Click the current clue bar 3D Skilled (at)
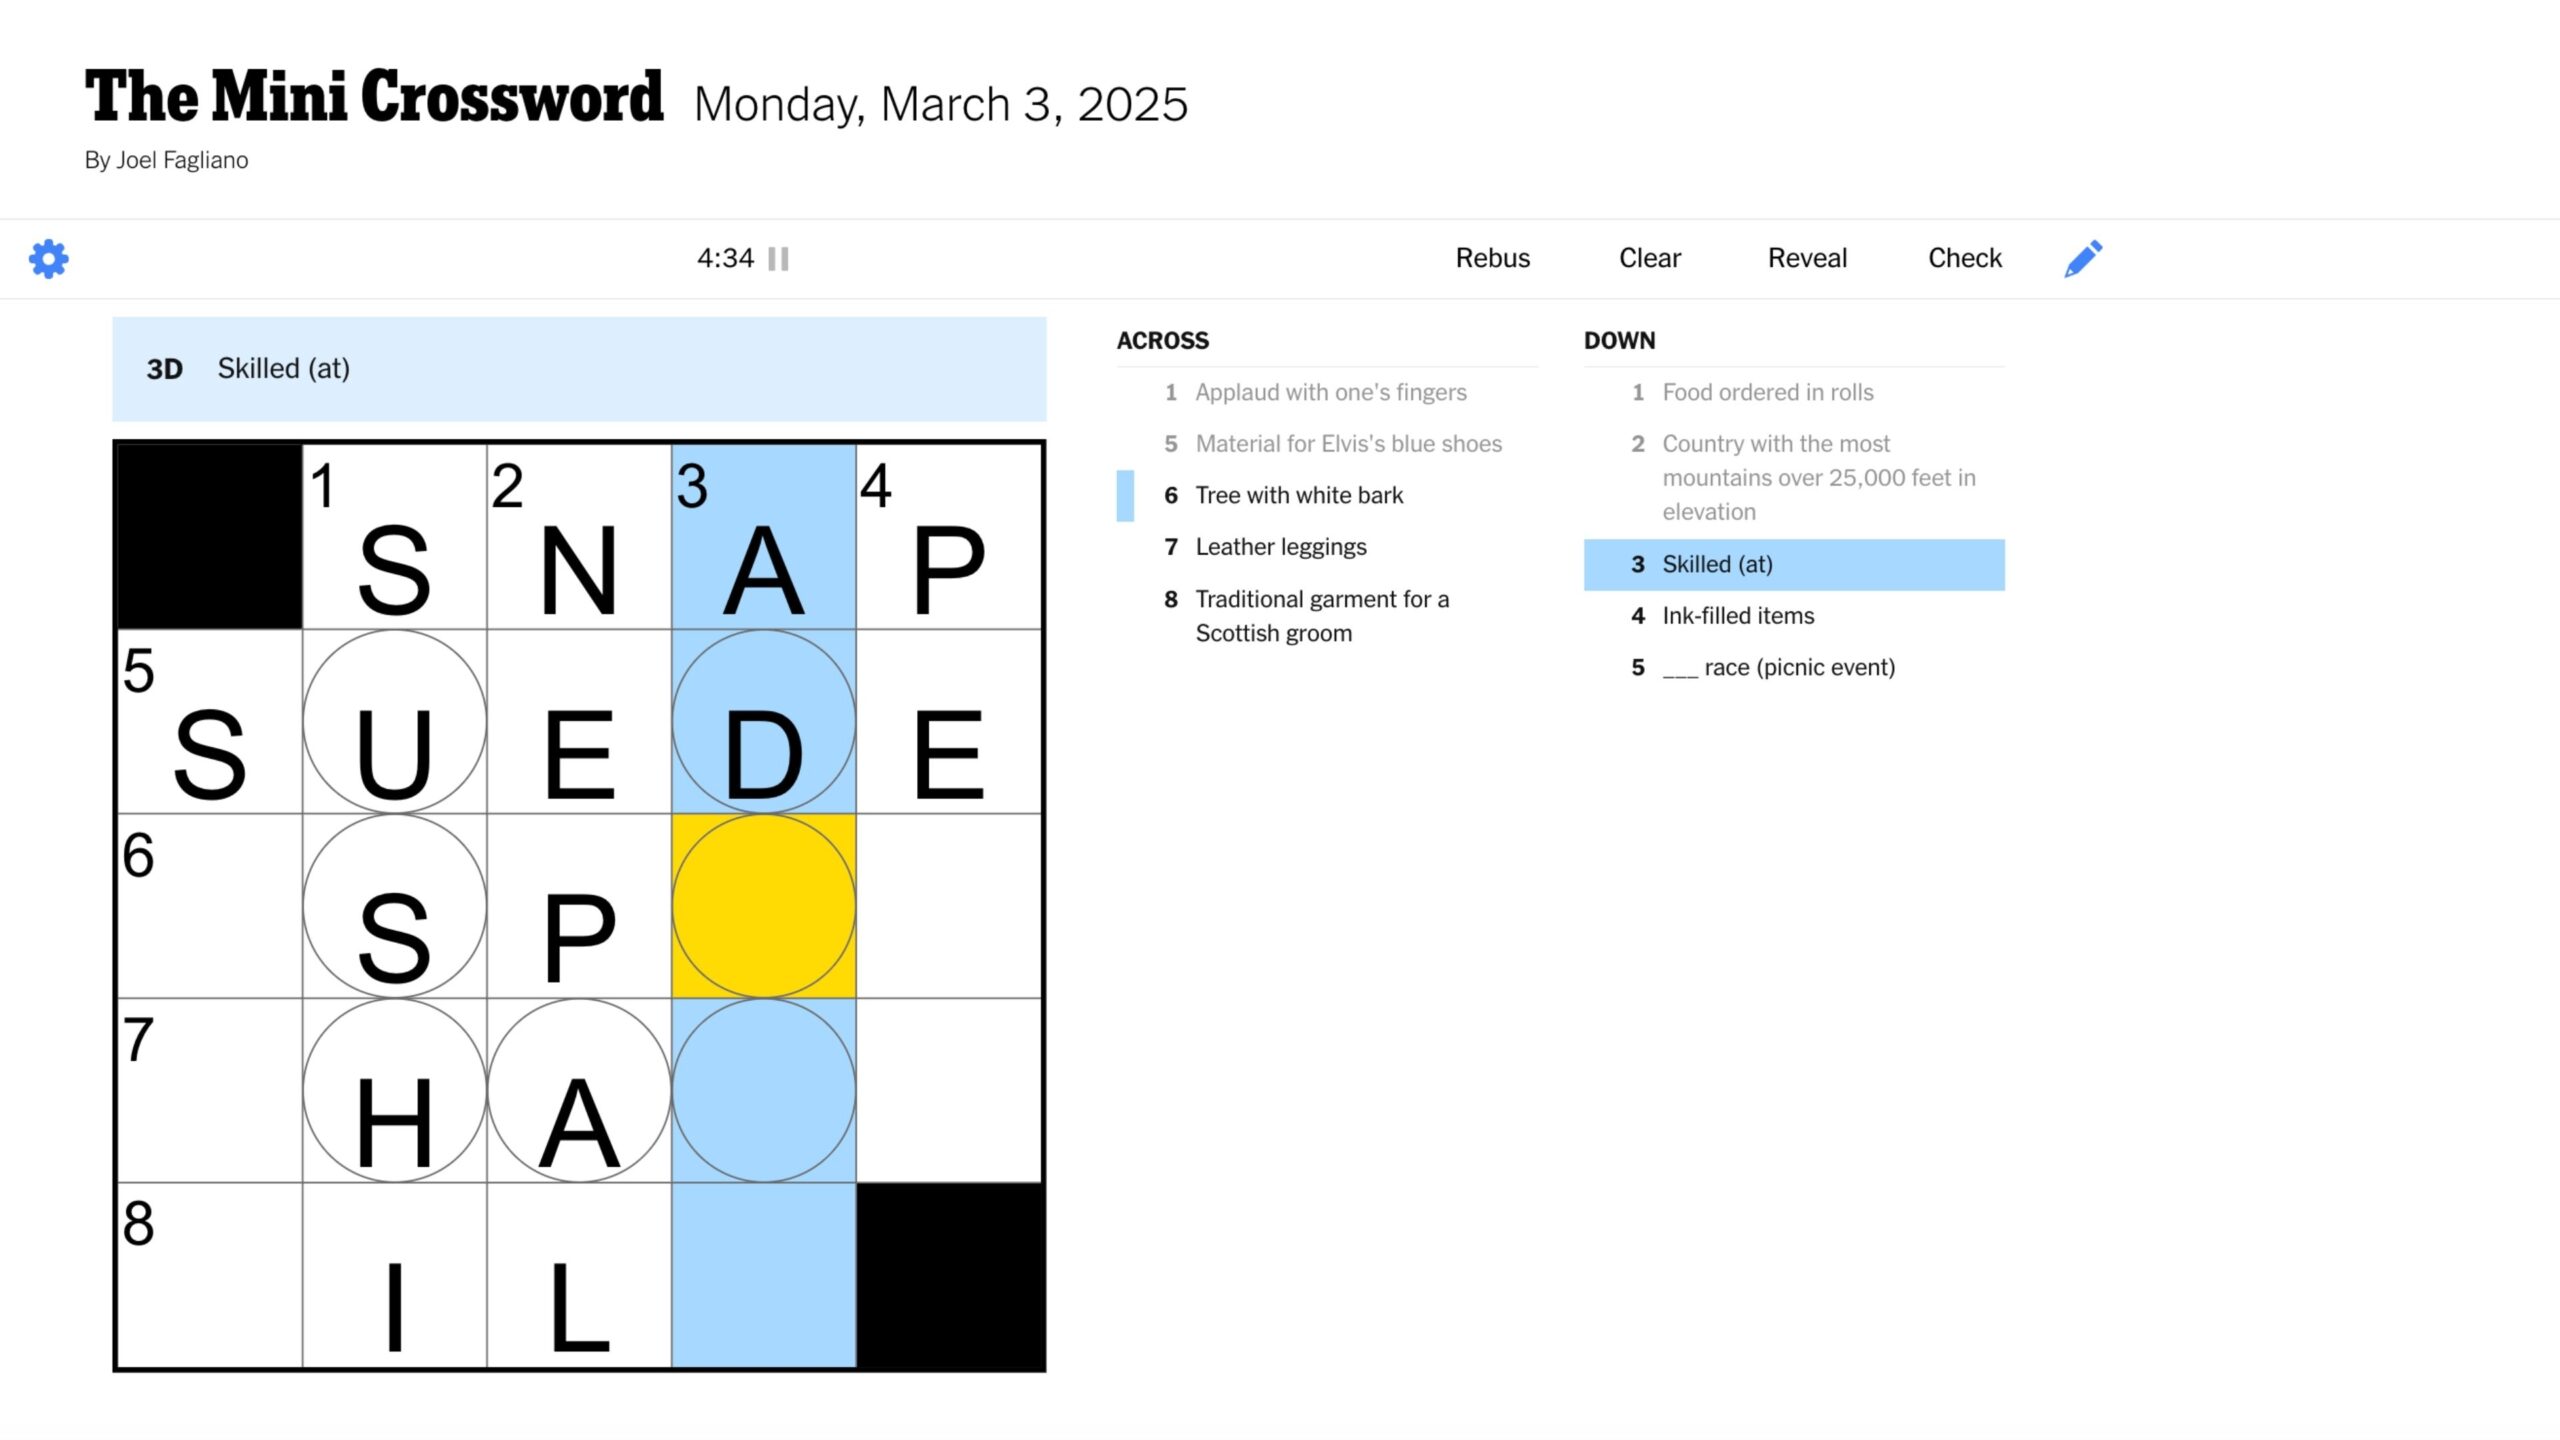 tap(579, 369)
